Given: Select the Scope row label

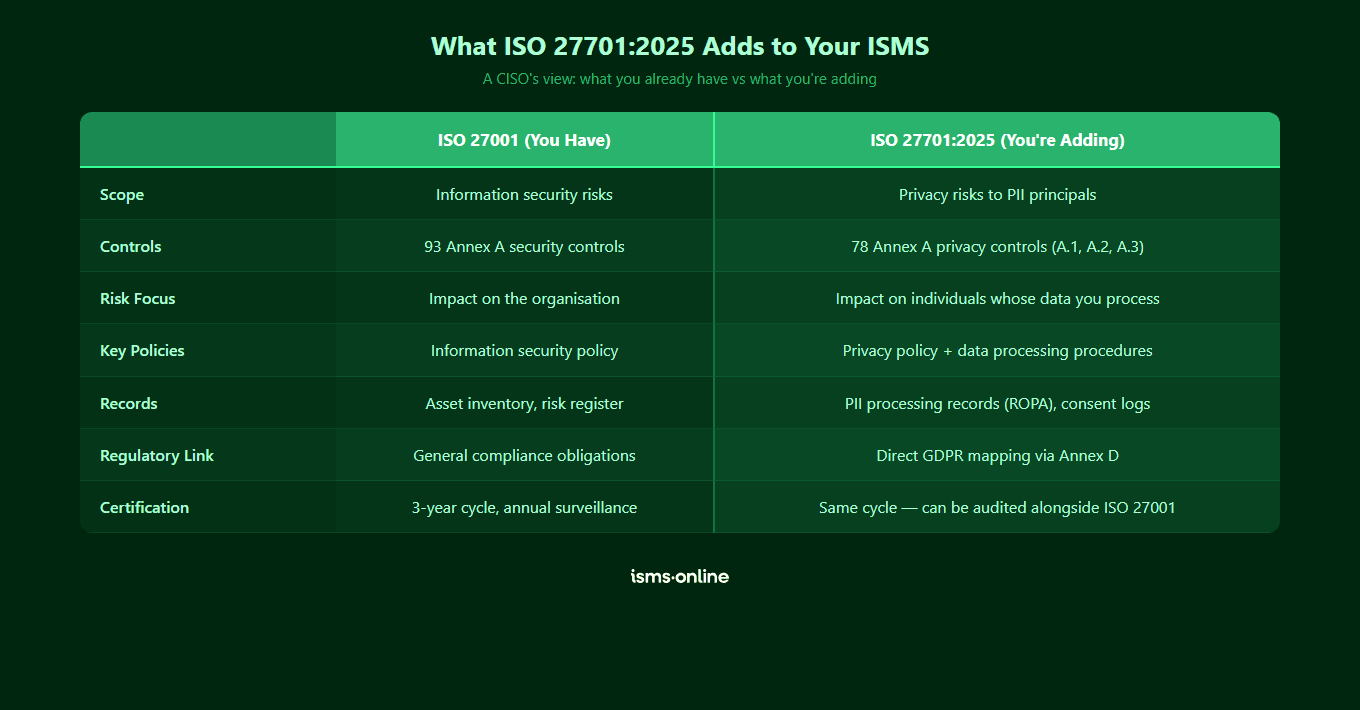Looking at the screenshot, I should point(121,194).
